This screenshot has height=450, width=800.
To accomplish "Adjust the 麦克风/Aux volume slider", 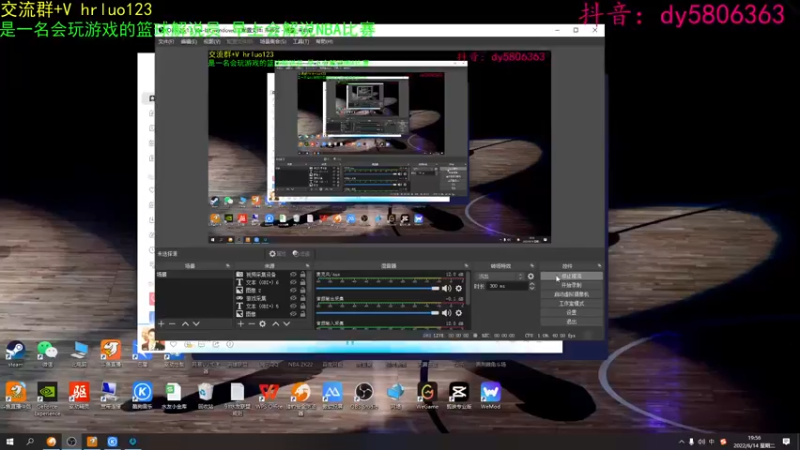I will [x=378, y=288].
